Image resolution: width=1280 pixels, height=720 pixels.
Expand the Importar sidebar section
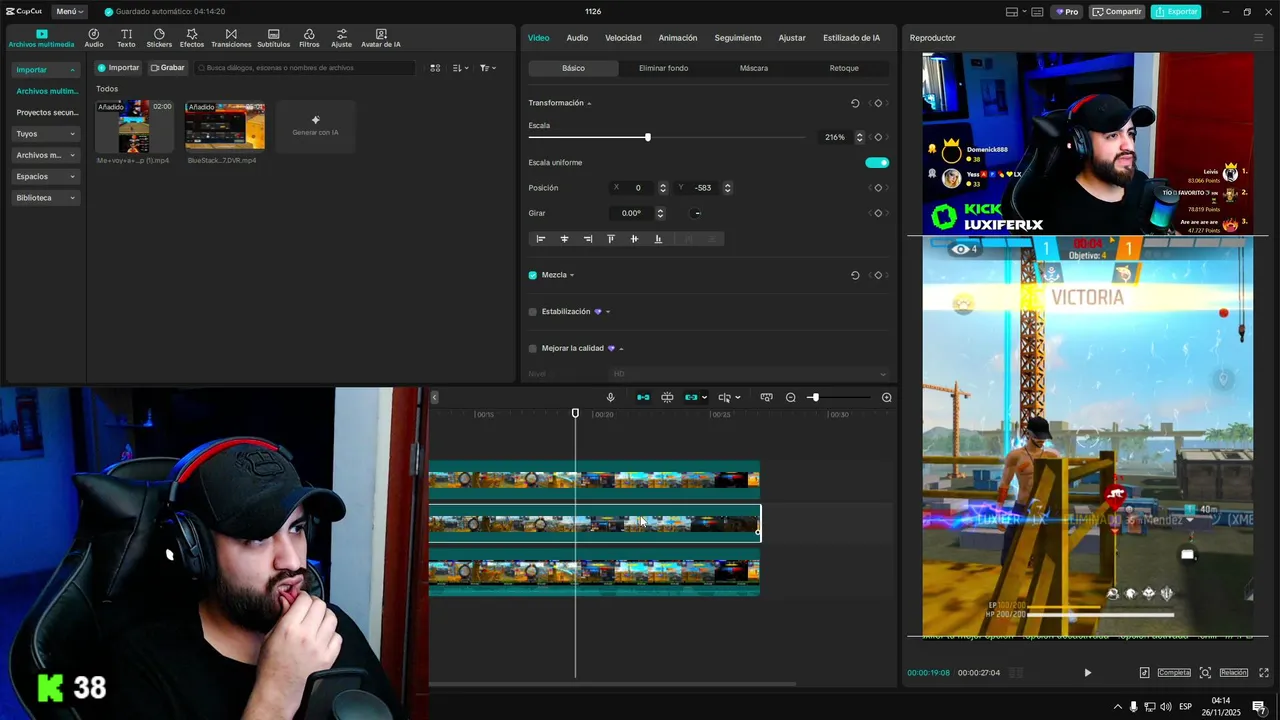46,70
